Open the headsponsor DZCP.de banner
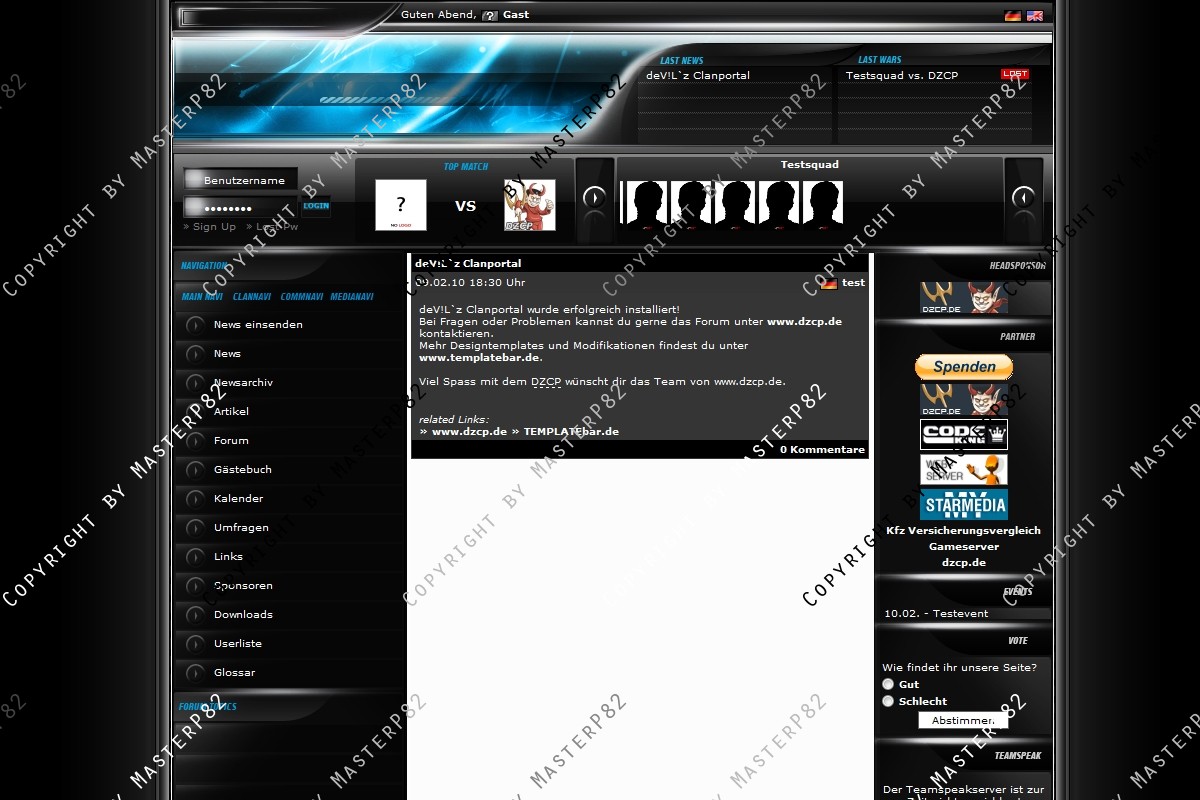 point(963,297)
